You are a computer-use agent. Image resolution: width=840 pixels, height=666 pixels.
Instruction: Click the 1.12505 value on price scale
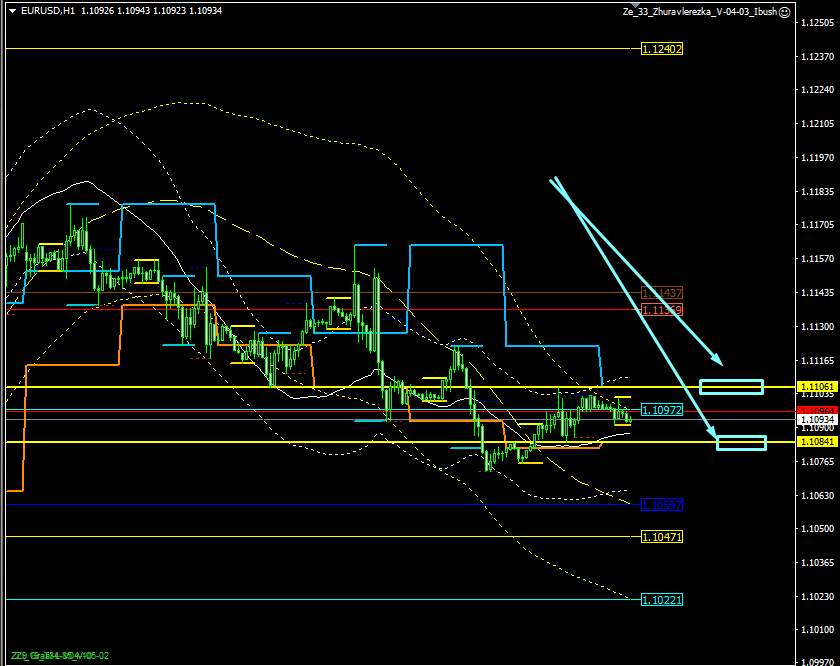pos(818,26)
